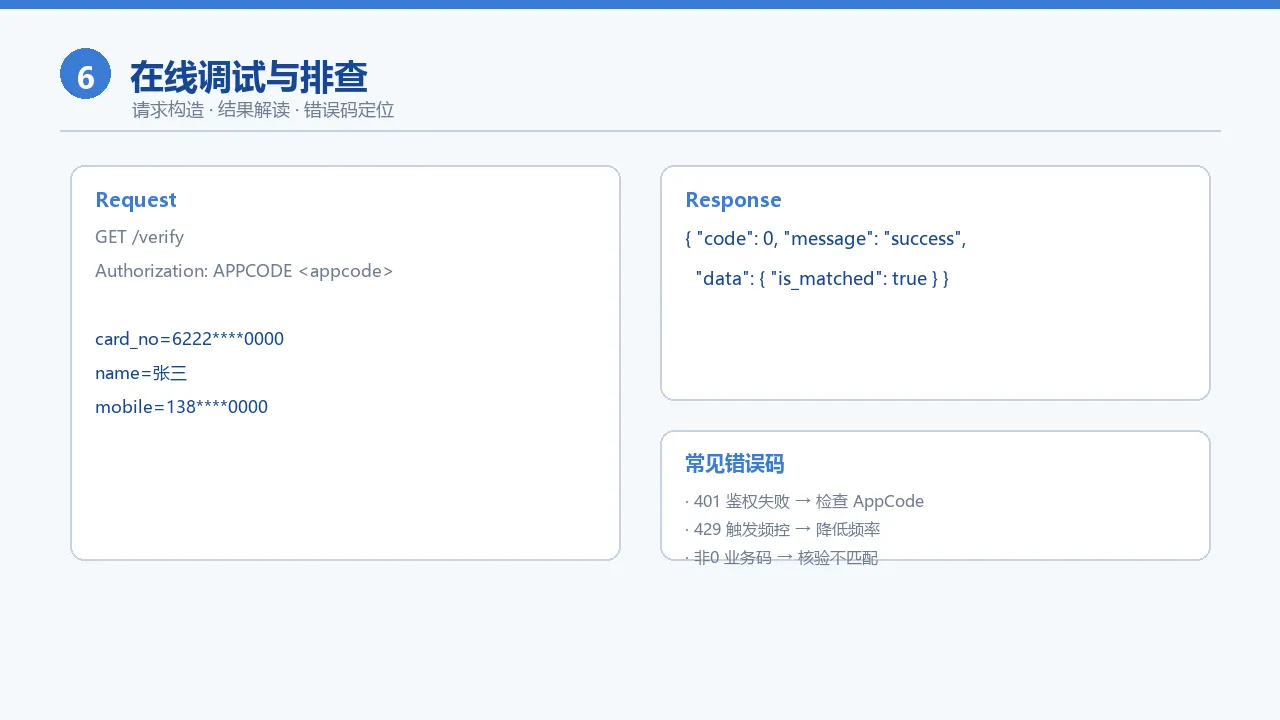
Task: Click subtitle 请求构造 · 结果解读 · 错误码定位
Action: pos(263,110)
